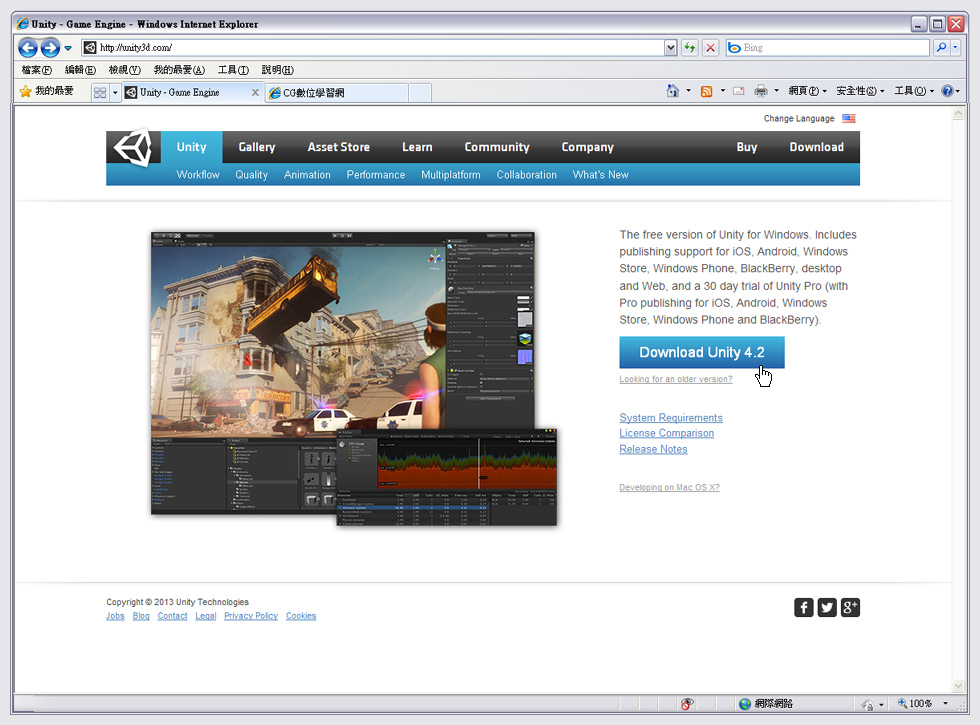The image size is (980, 725).
Task: Open the Quality sub-navigation link
Action: pyautogui.click(x=251, y=175)
